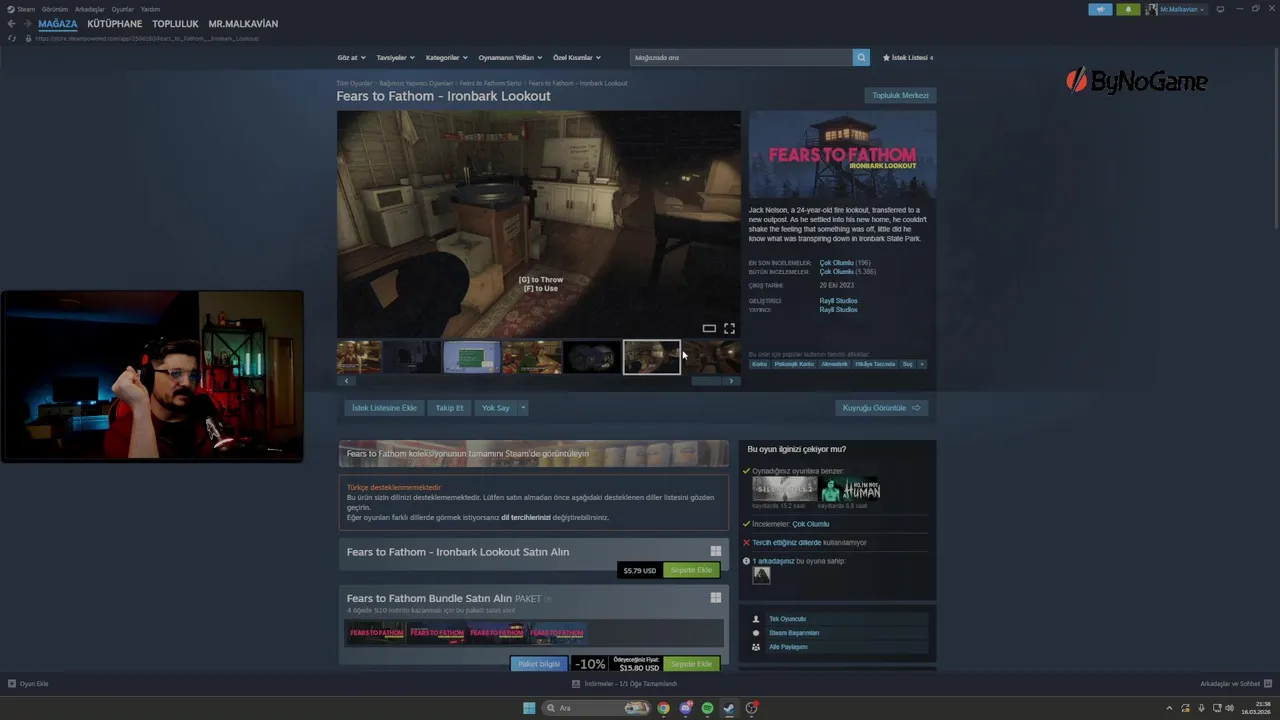Show hidden system tray icons

[1169, 708]
